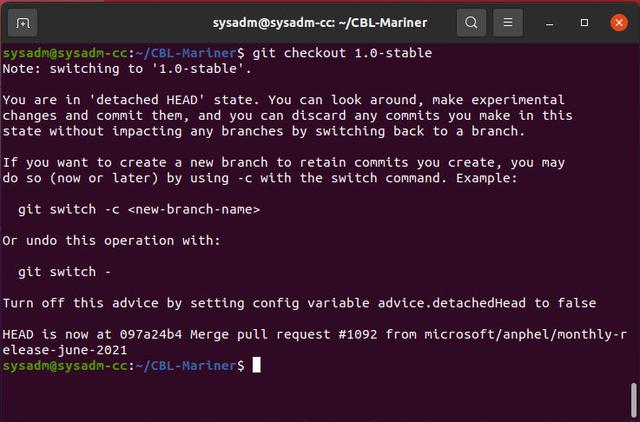Click the microsoft/anphel/monthly-r branch path
The height and width of the screenshot is (422, 640).
[525, 335]
